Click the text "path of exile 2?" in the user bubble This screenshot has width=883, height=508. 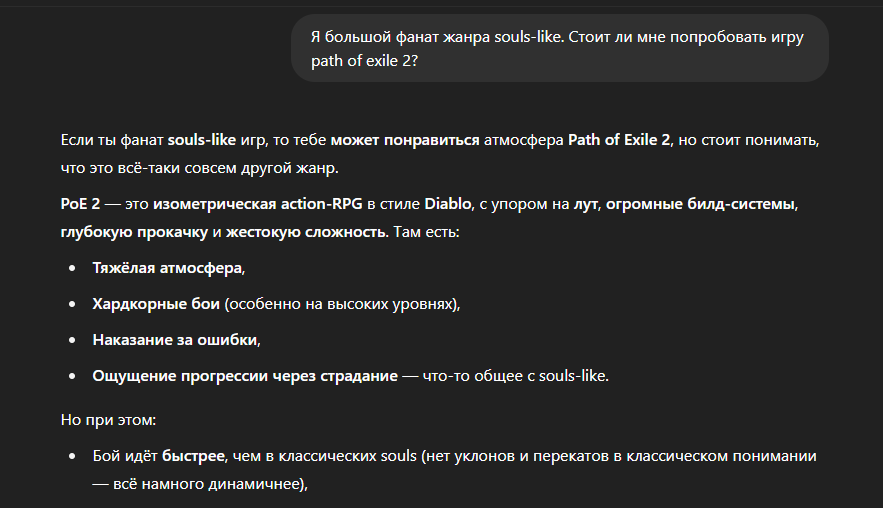(364, 61)
